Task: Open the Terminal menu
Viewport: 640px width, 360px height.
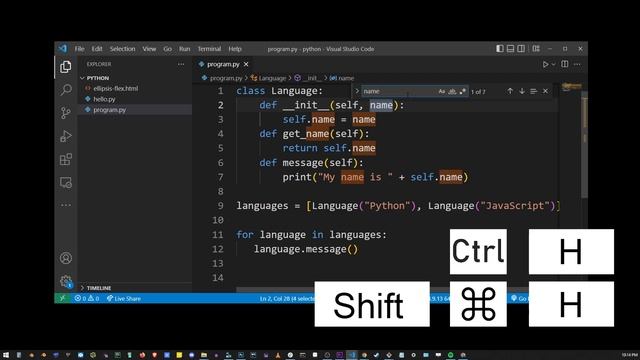Action: [209, 49]
